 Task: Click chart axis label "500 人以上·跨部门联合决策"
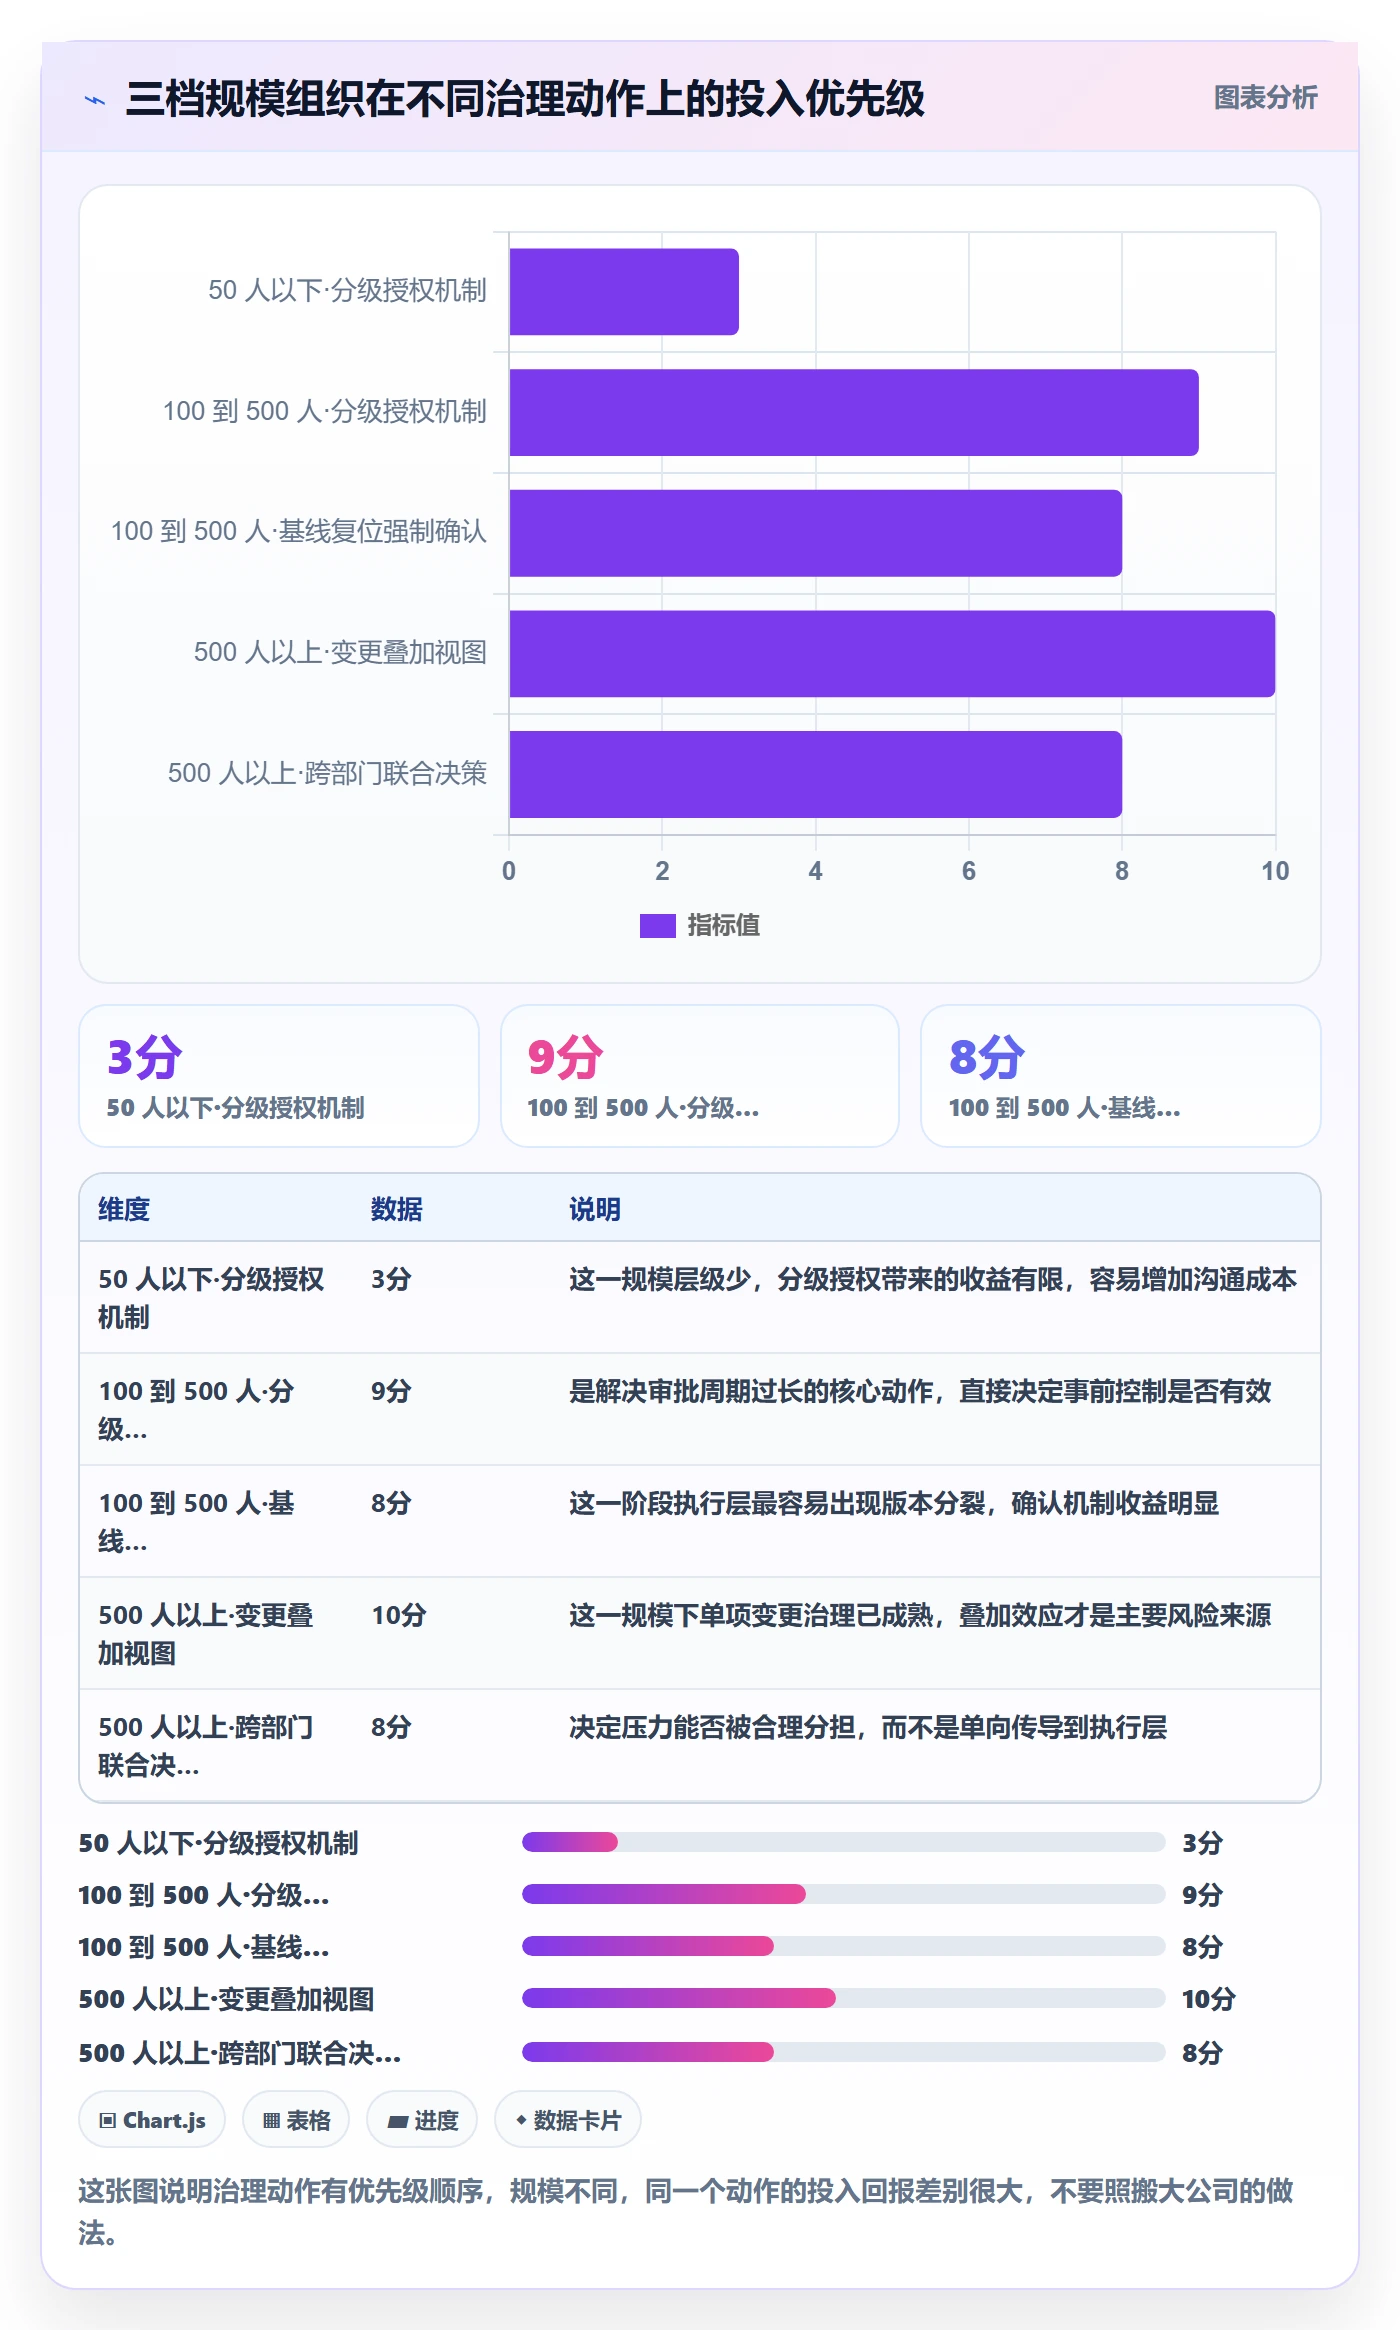(x=327, y=773)
